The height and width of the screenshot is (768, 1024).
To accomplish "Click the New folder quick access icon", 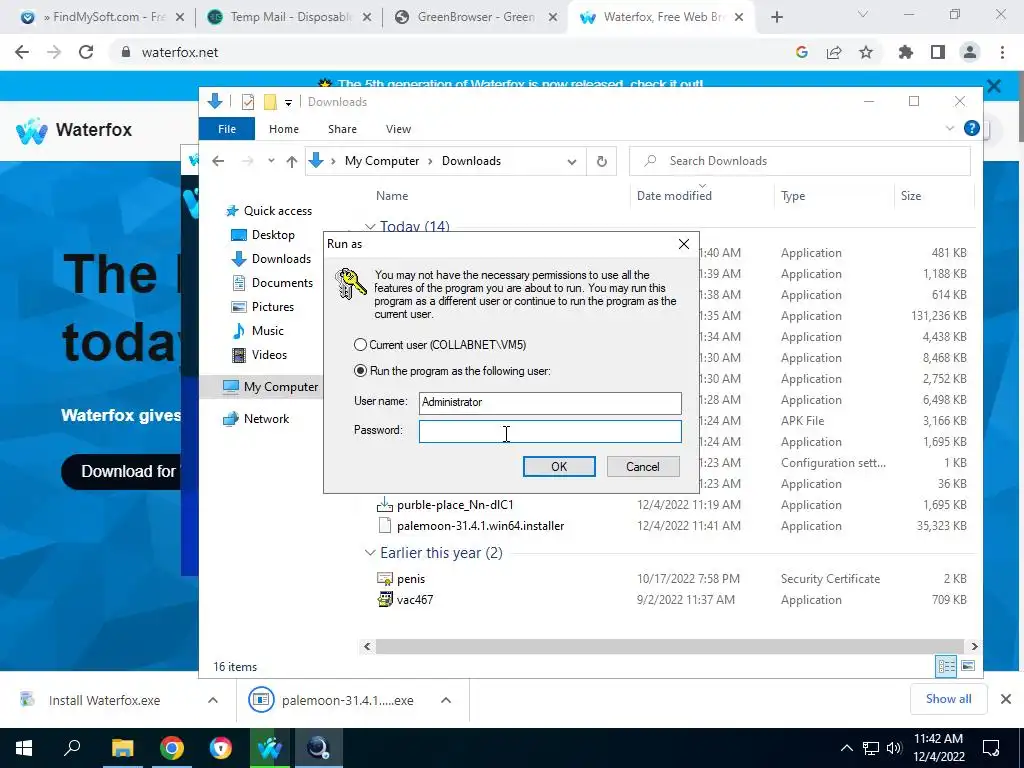I will click(x=270, y=102).
